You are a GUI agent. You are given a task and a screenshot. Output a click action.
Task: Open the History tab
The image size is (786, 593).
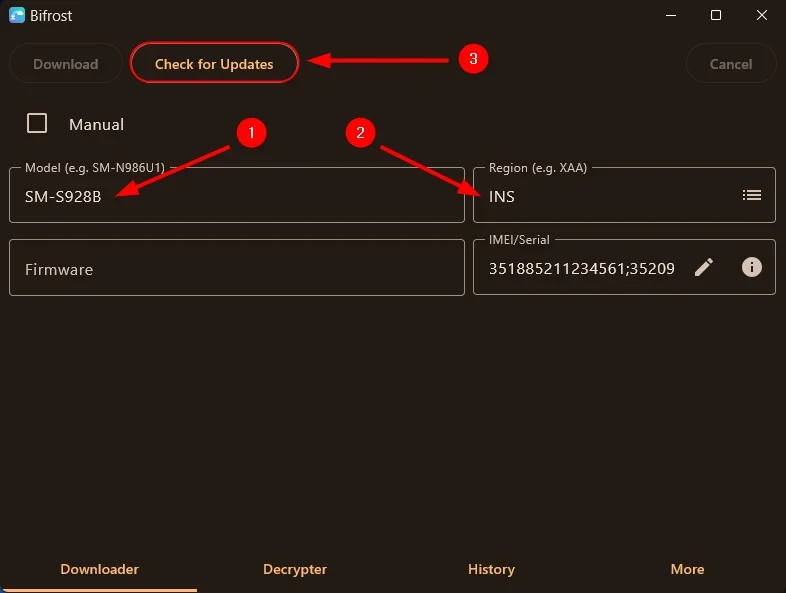click(x=491, y=569)
